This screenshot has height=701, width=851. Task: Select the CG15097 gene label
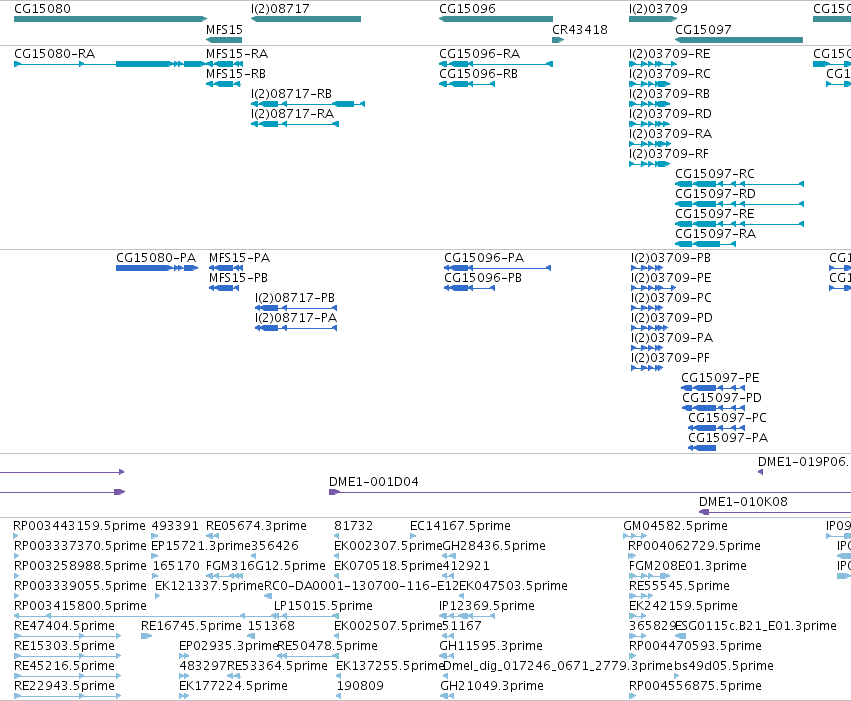coord(703,30)
